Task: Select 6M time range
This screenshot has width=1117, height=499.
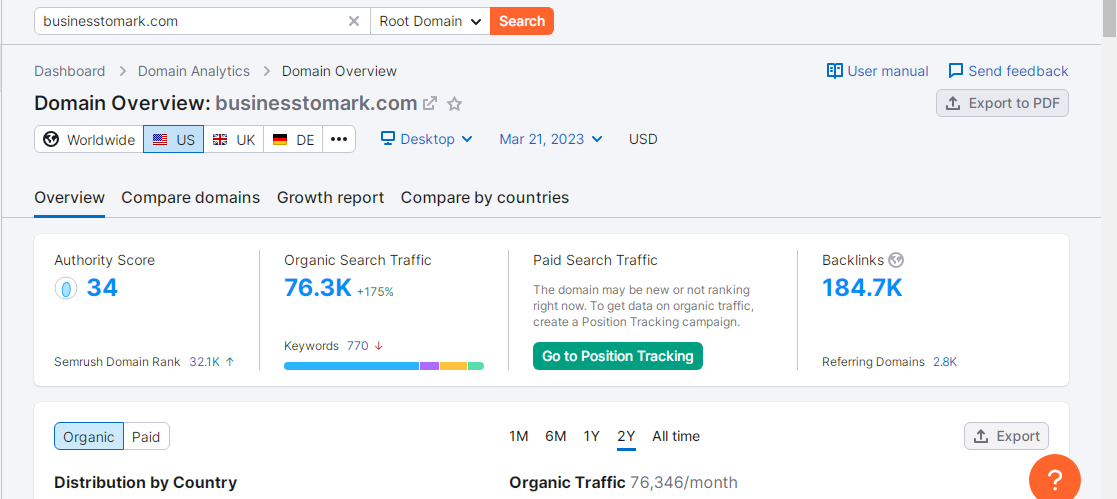Action: 556,436
